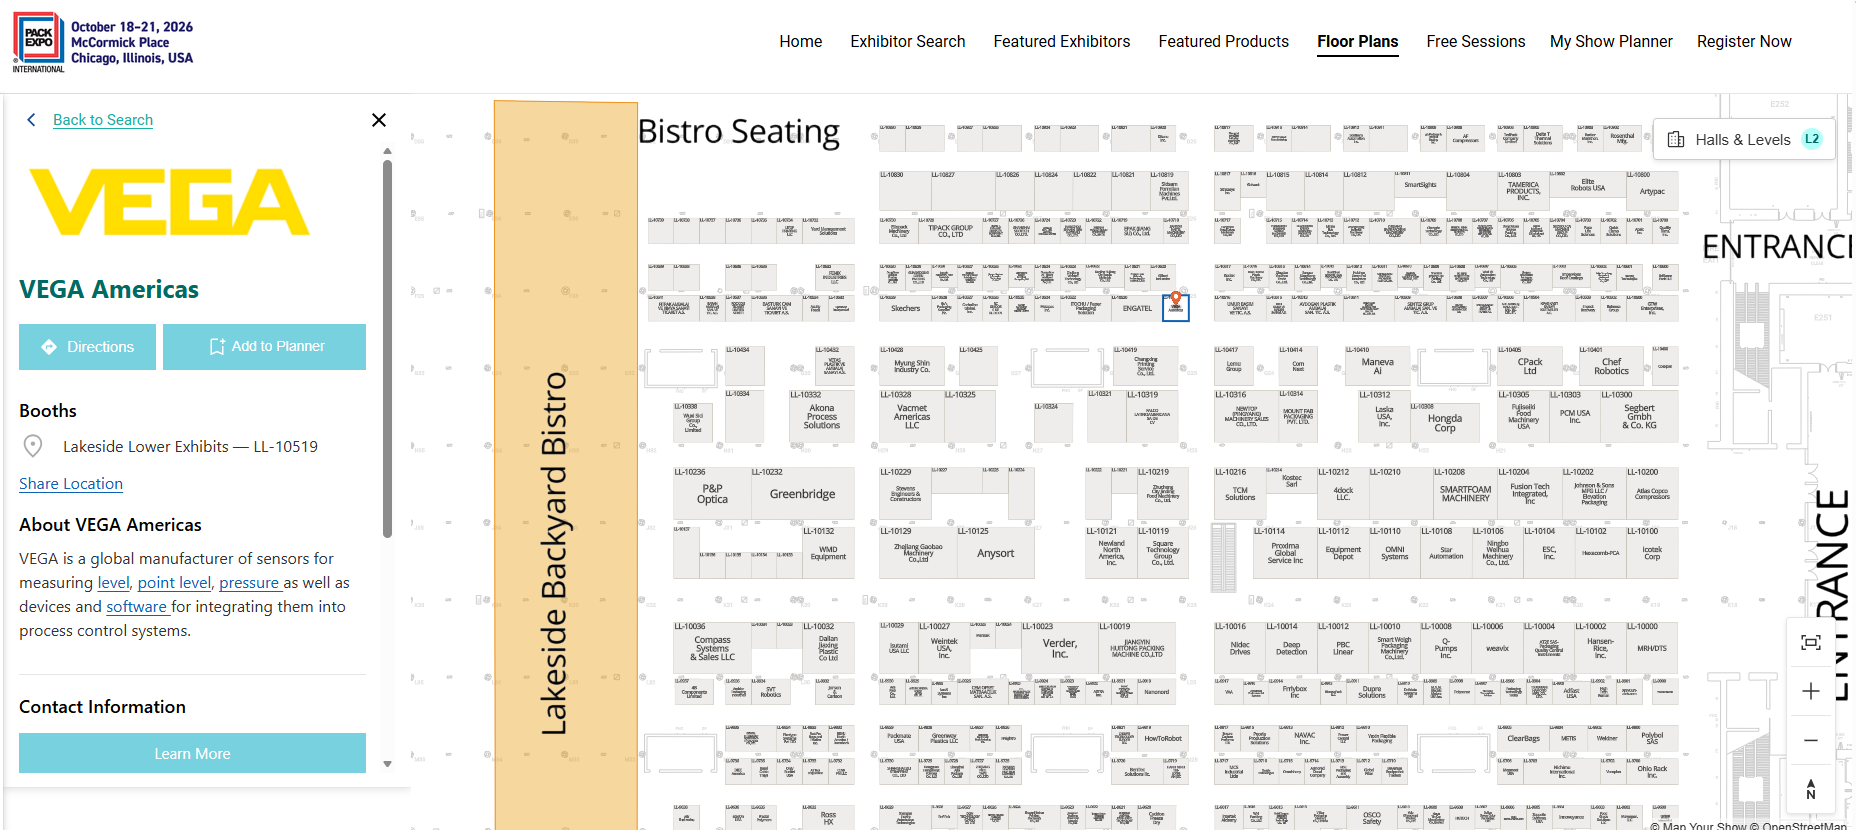This screenshot has height=830, width=1856.
Task: Select the TCM Solutions booth
Action: click(1240, 494)
